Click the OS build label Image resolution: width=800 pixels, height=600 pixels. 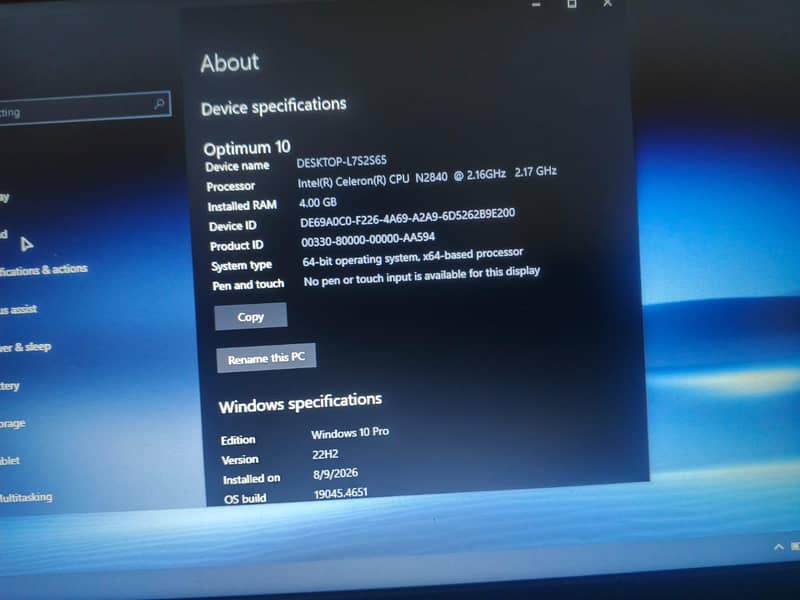coord(245,498)
